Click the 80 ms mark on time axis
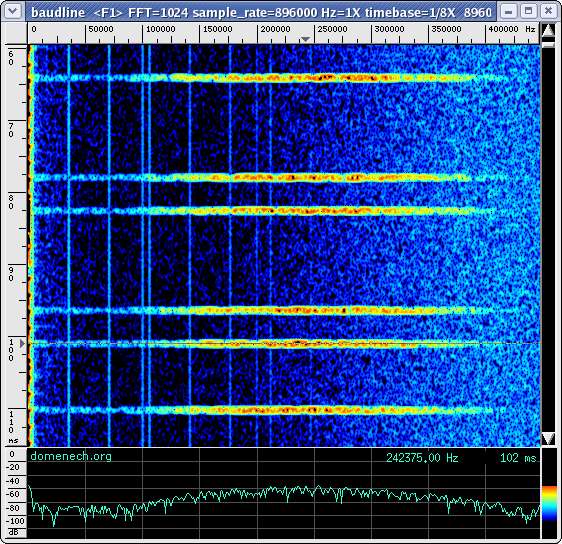562x544 pixels. pyautogui.click(x=11, y=202)
